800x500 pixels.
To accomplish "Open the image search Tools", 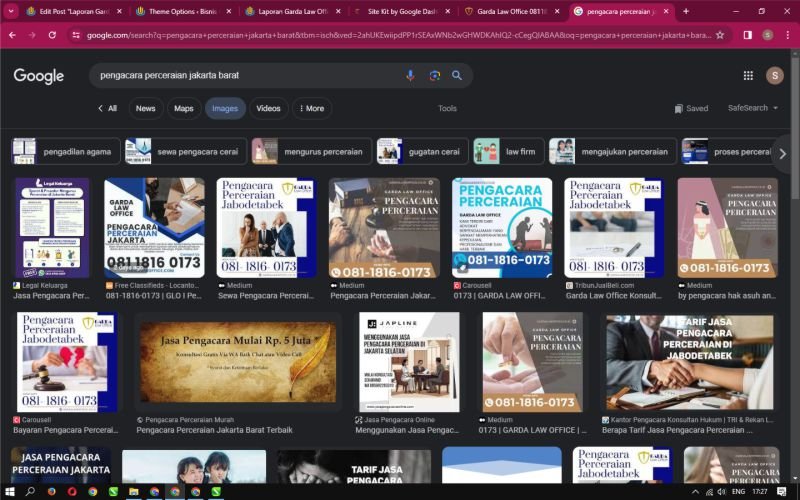I will 447,108.
